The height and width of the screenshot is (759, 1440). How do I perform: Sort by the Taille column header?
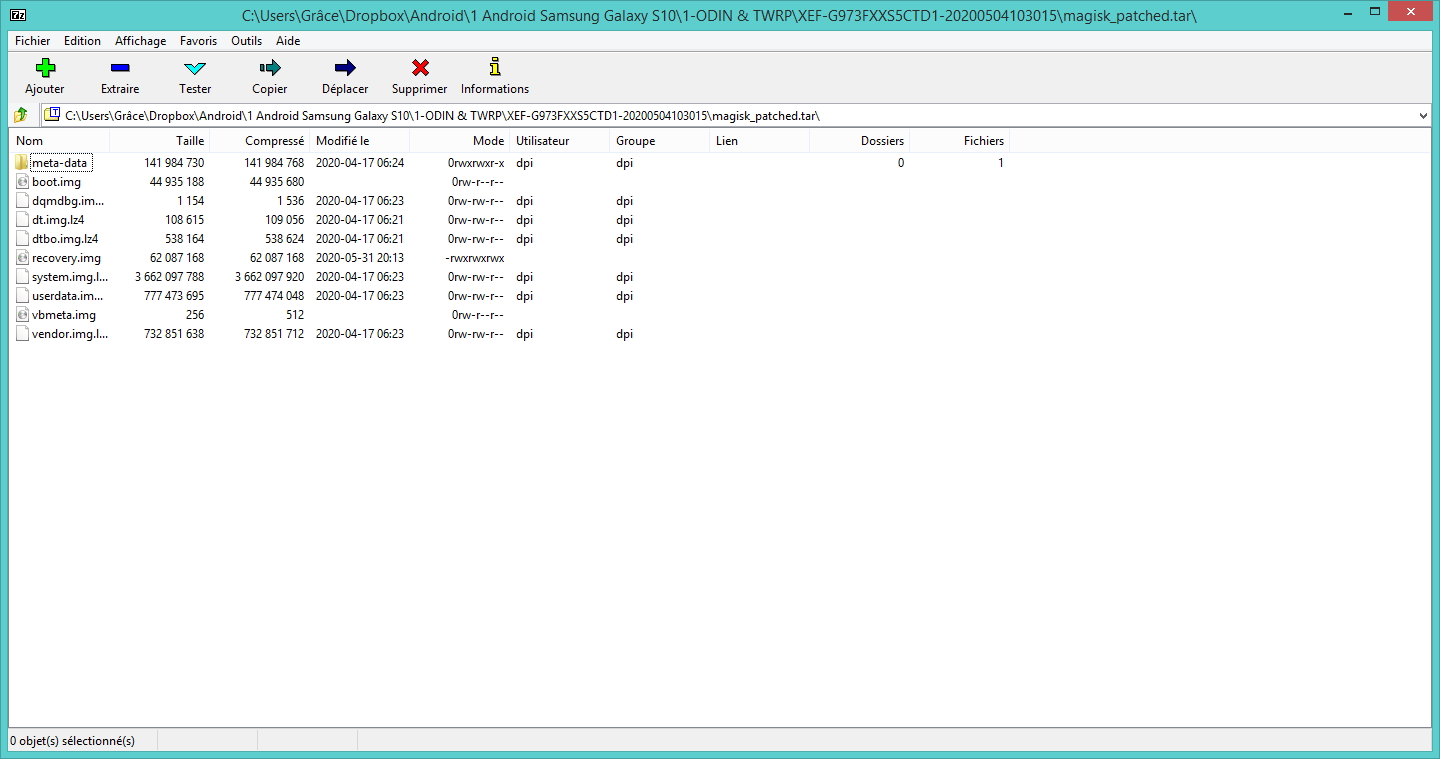(160, 141)
